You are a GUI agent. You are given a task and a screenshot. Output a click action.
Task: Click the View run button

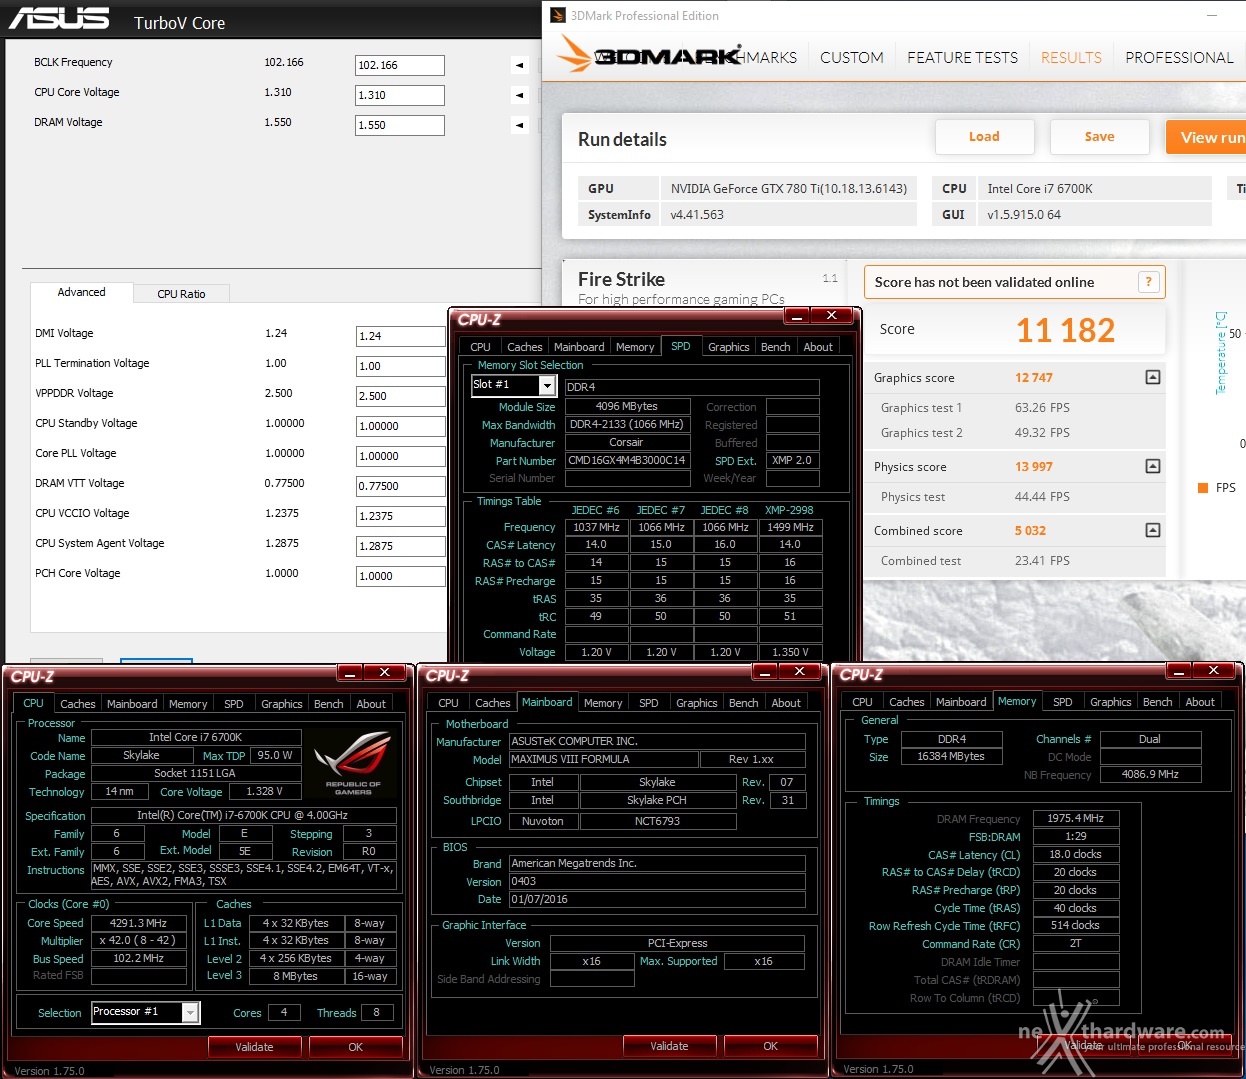point(1207,137)
